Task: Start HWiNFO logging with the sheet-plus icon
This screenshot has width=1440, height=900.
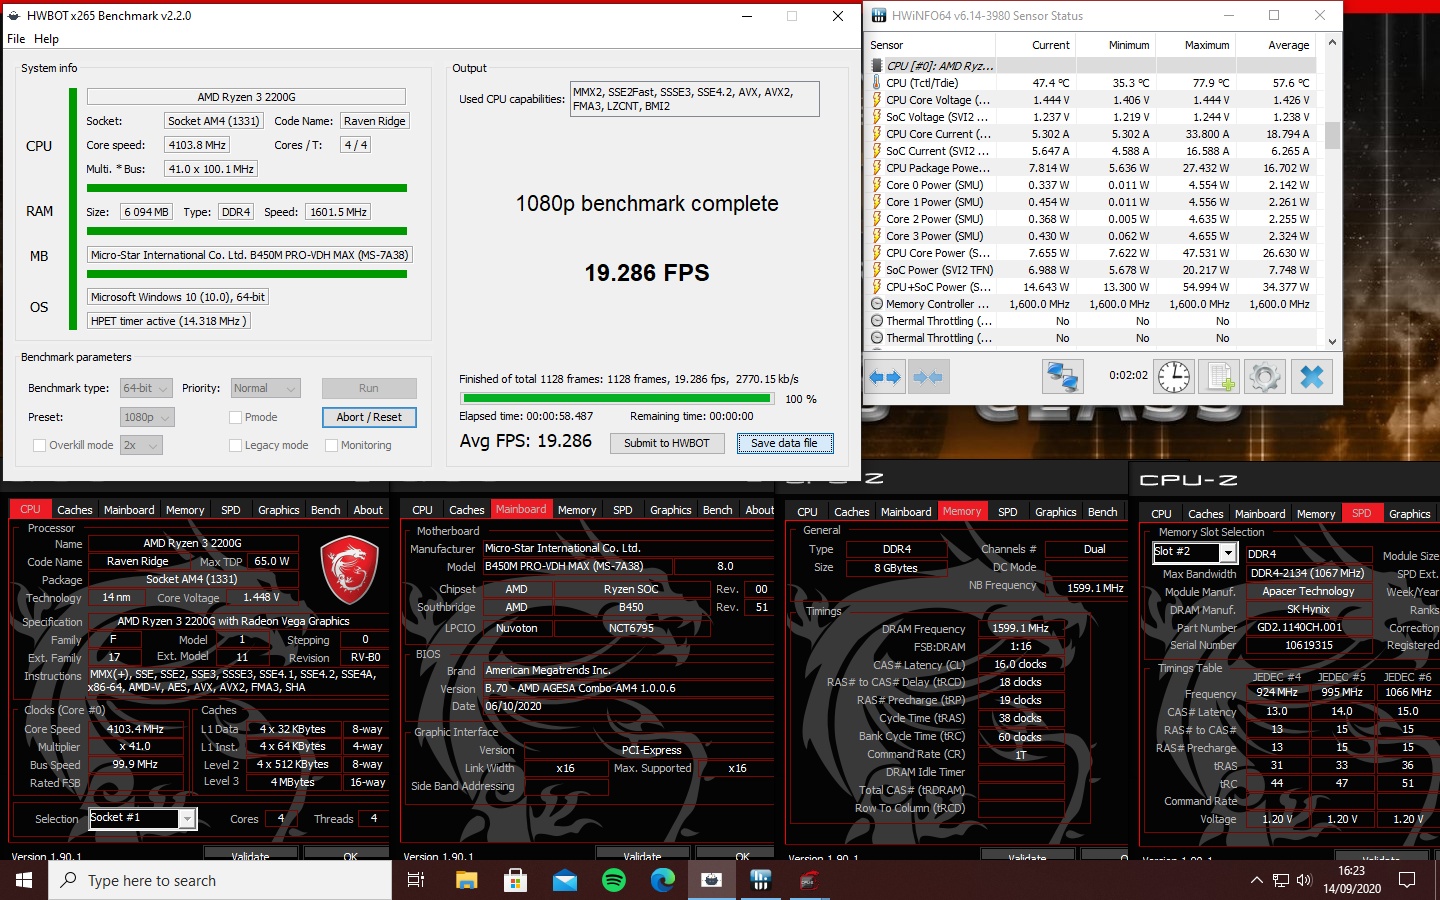Action: 1219,377
